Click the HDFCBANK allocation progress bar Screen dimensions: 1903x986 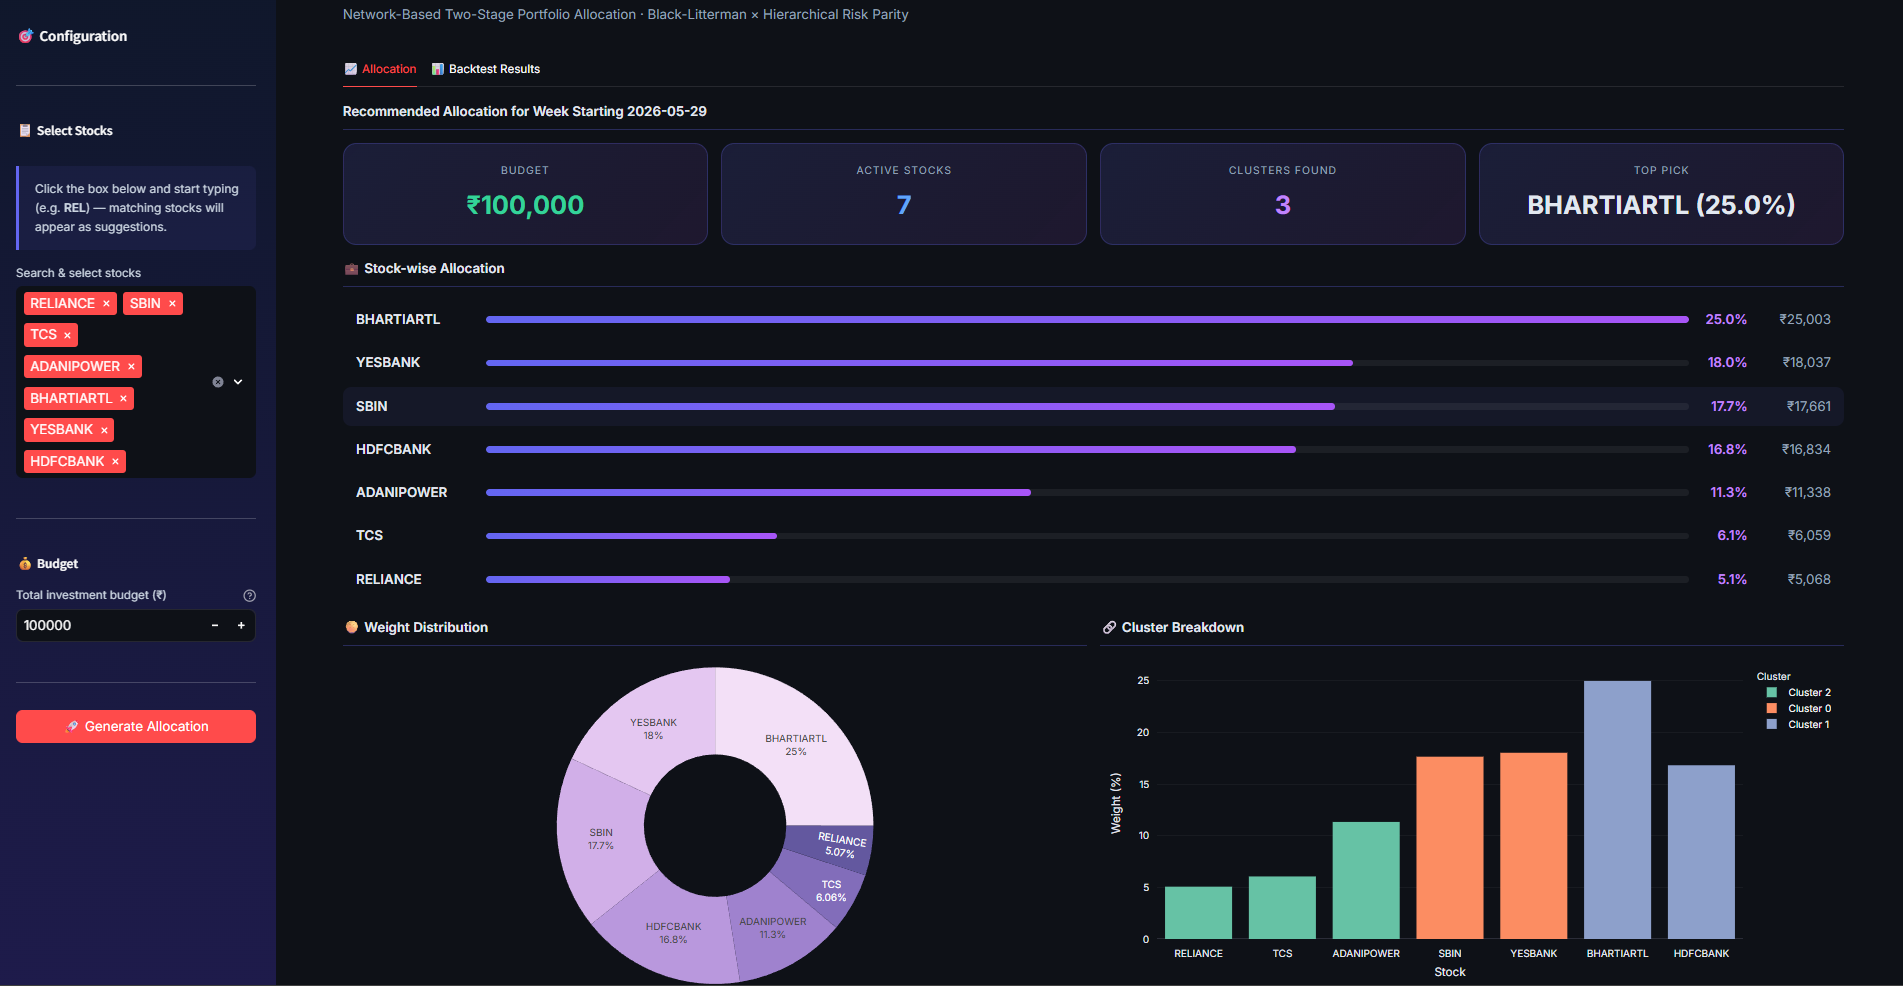(x=1087, y=450)
